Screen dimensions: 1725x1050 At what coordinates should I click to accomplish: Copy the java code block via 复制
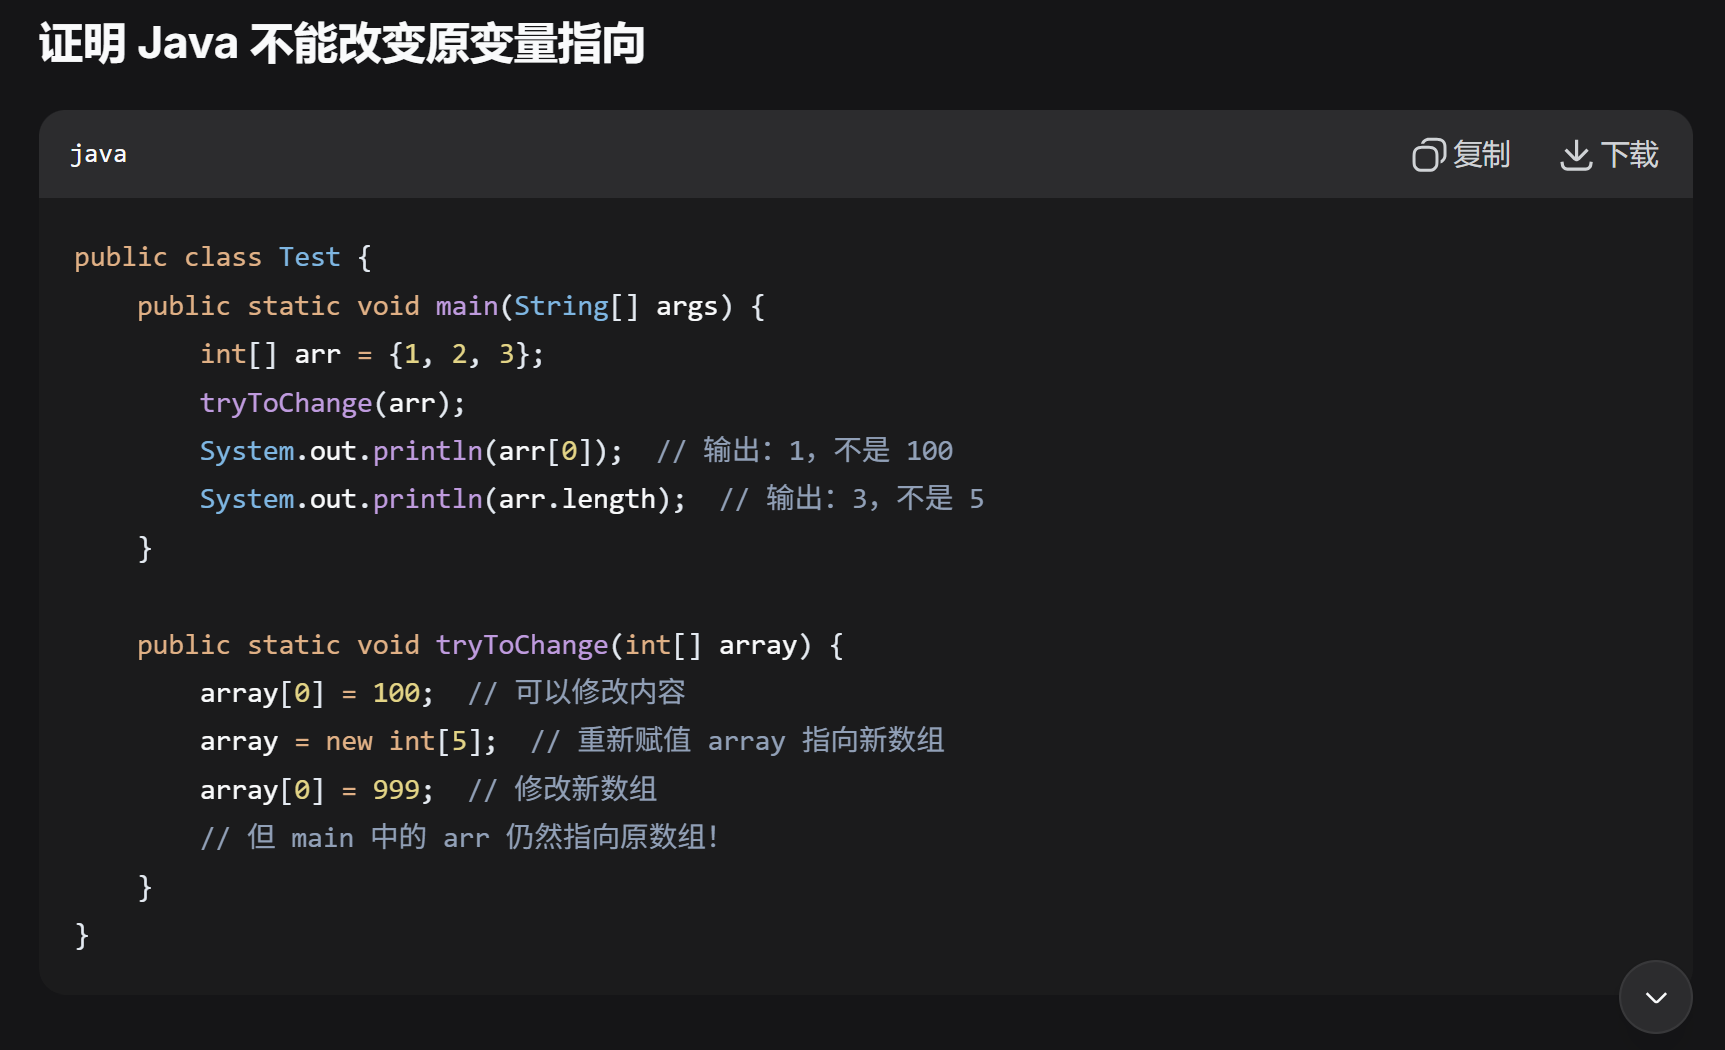(x=1461, y=155)
